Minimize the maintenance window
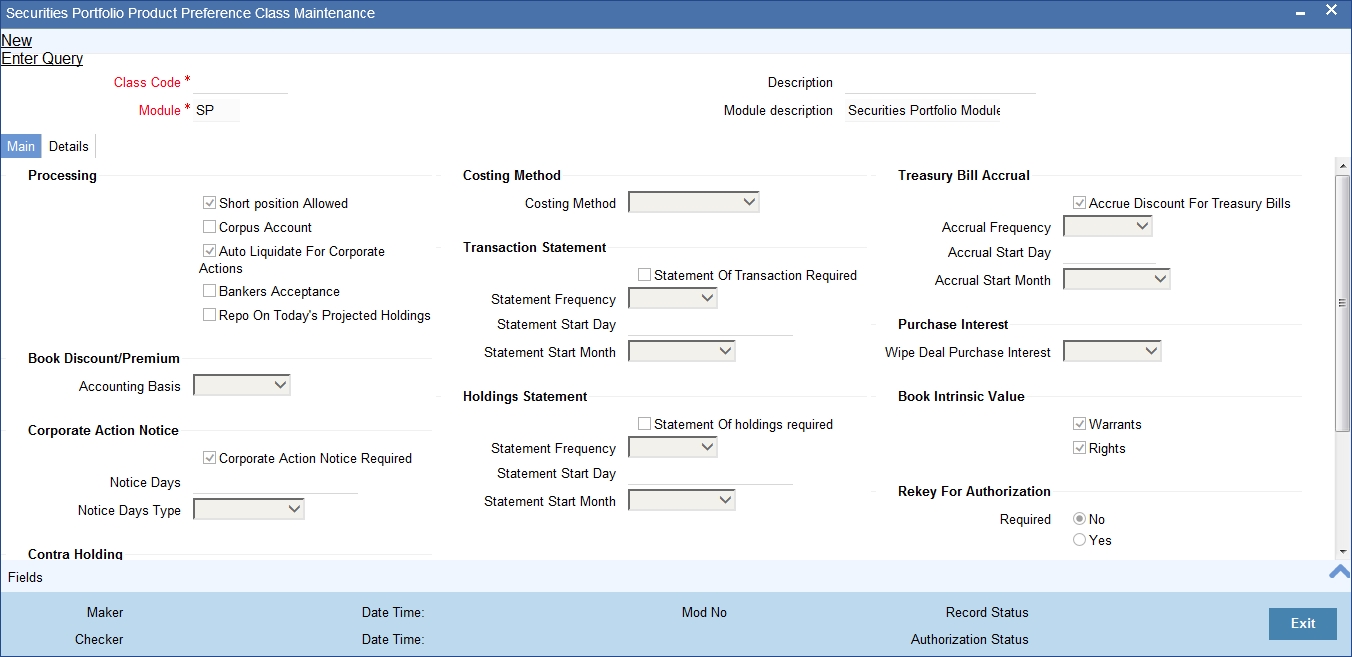The image size is (1352, 657). (x=1300, y=13)
